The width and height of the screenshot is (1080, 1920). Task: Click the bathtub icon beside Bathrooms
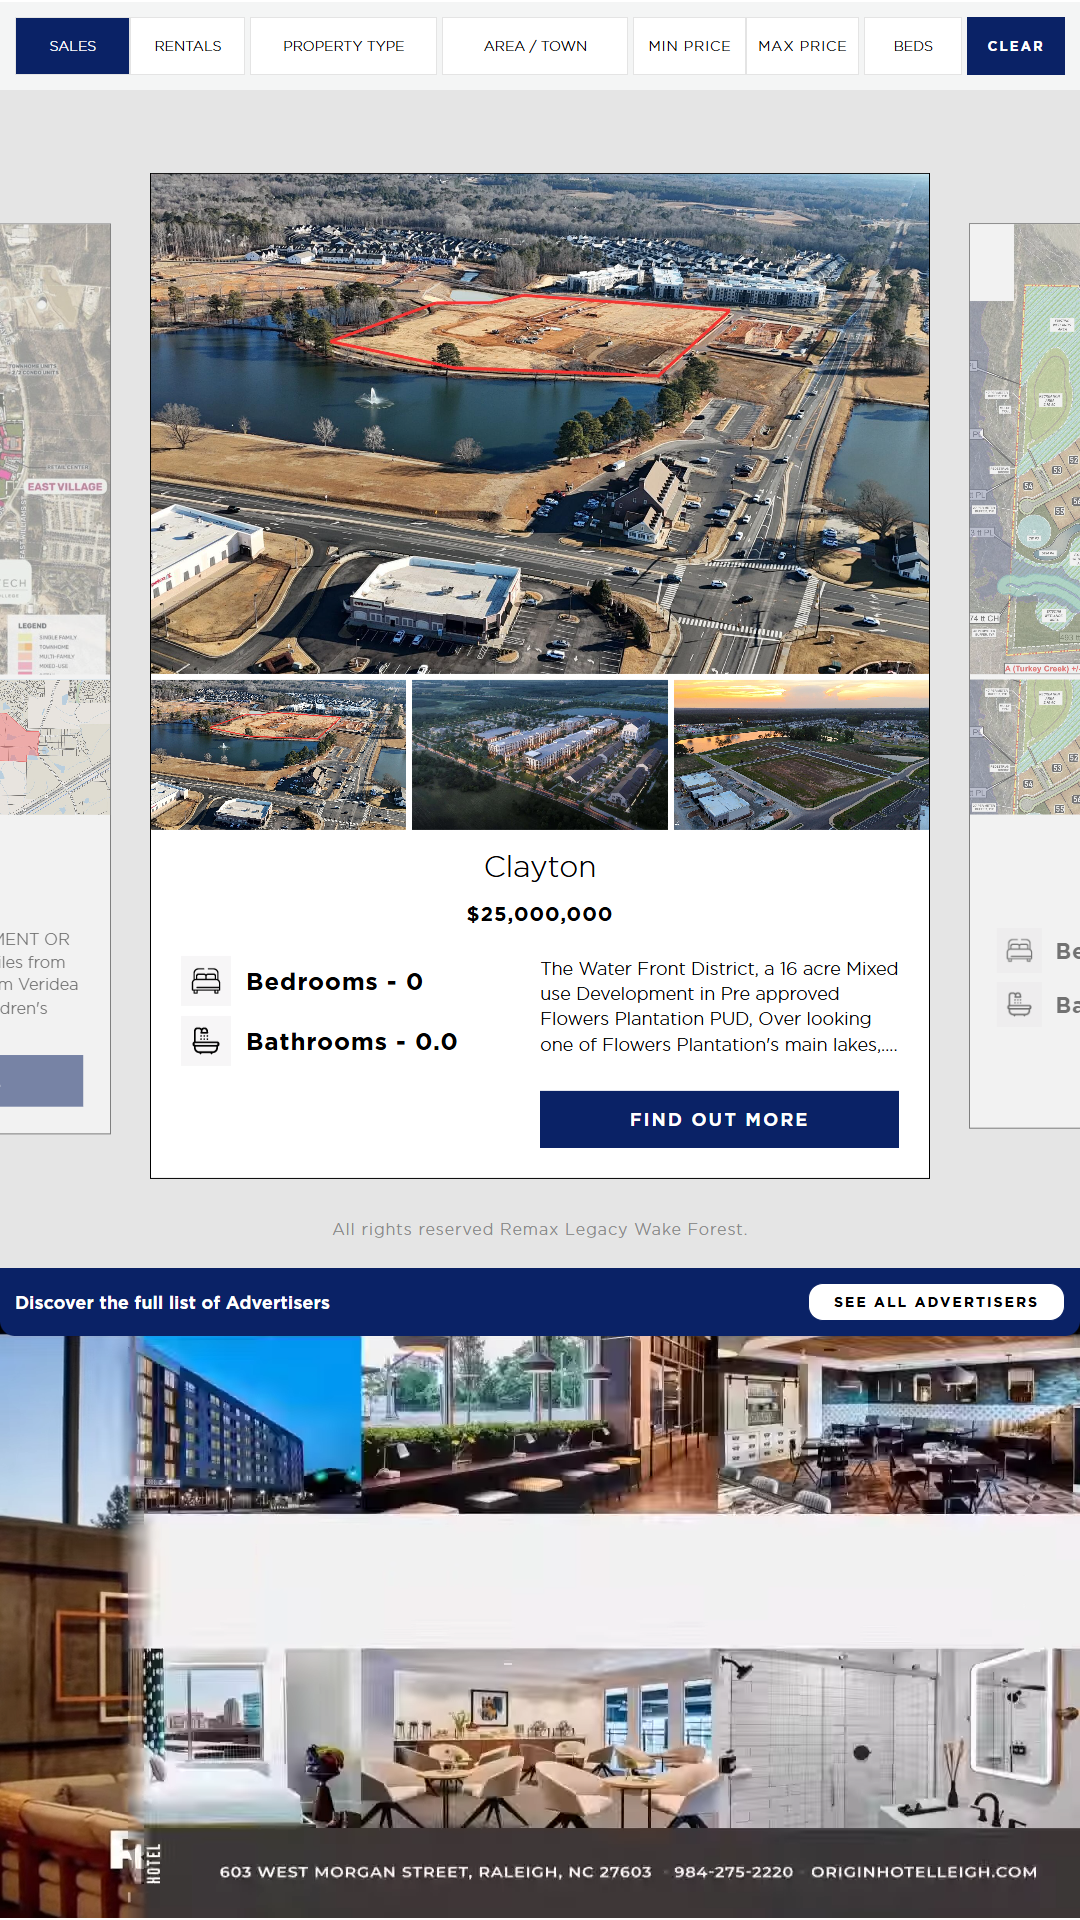click(206, 1041)
